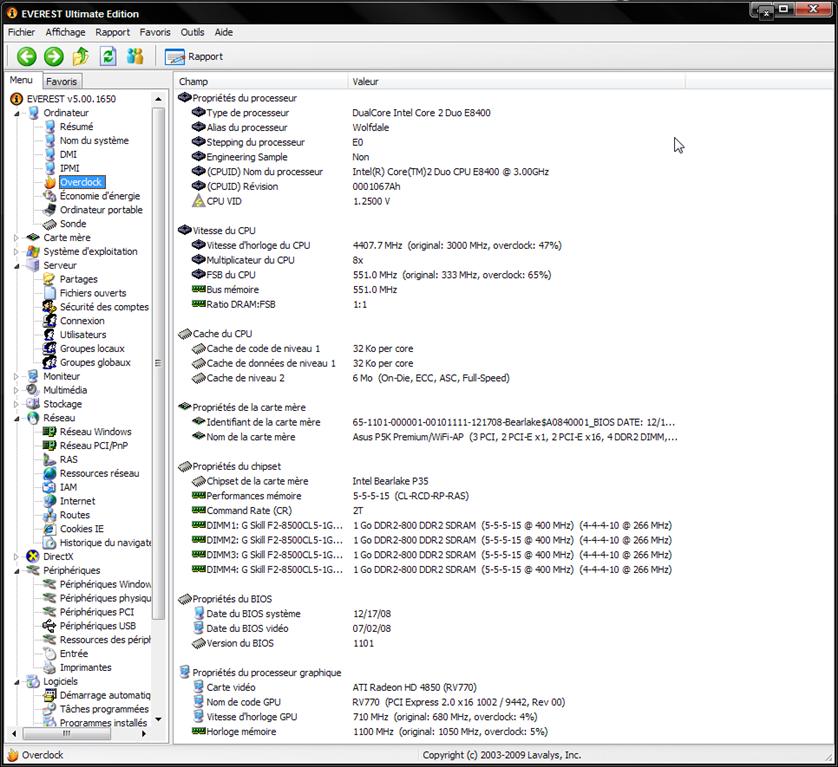
Task: Open the Périphériques PCI tree item
Action: pos(97,612)
